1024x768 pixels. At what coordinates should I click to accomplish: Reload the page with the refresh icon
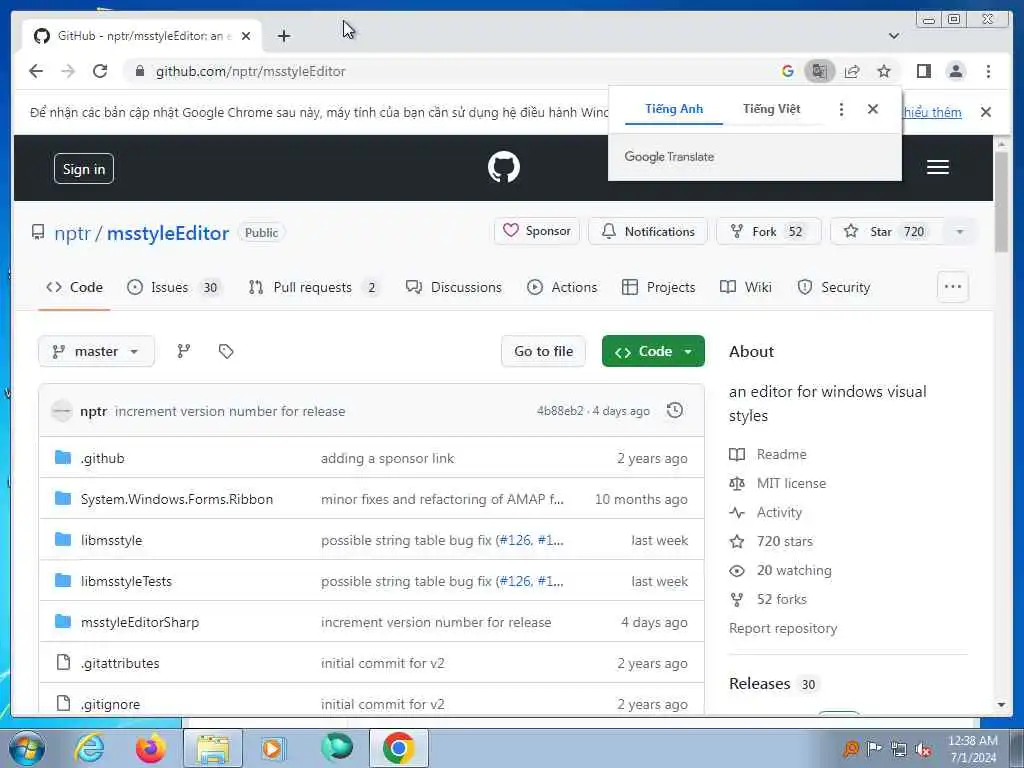[100, 71]
